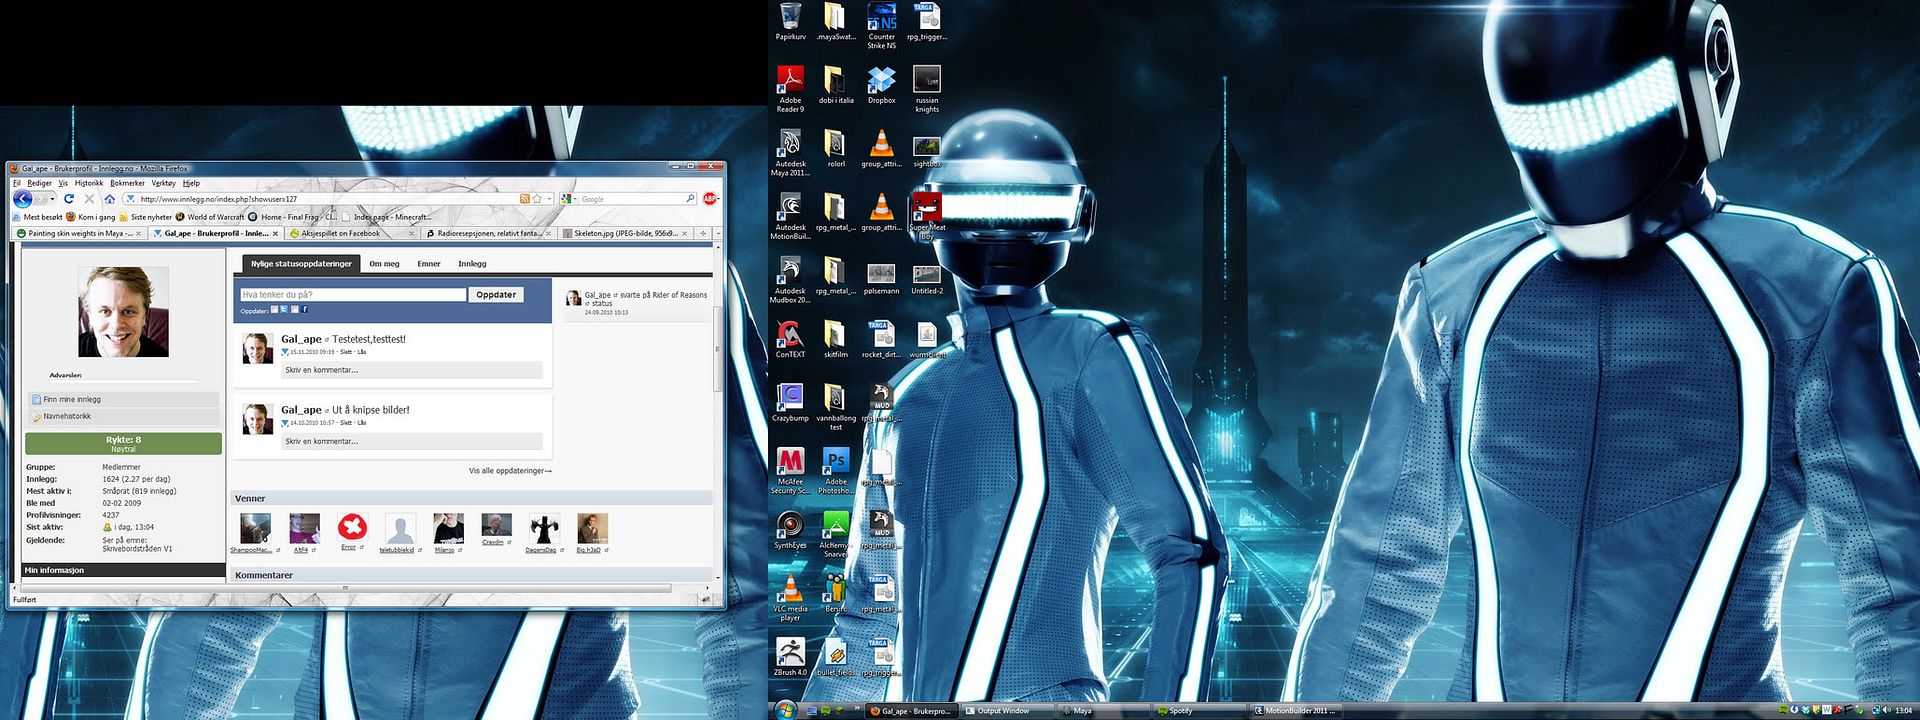Open Mest besøkt bookmarks folder
Viewport: 1920px width, 720px height.
(x=37, y=217)
